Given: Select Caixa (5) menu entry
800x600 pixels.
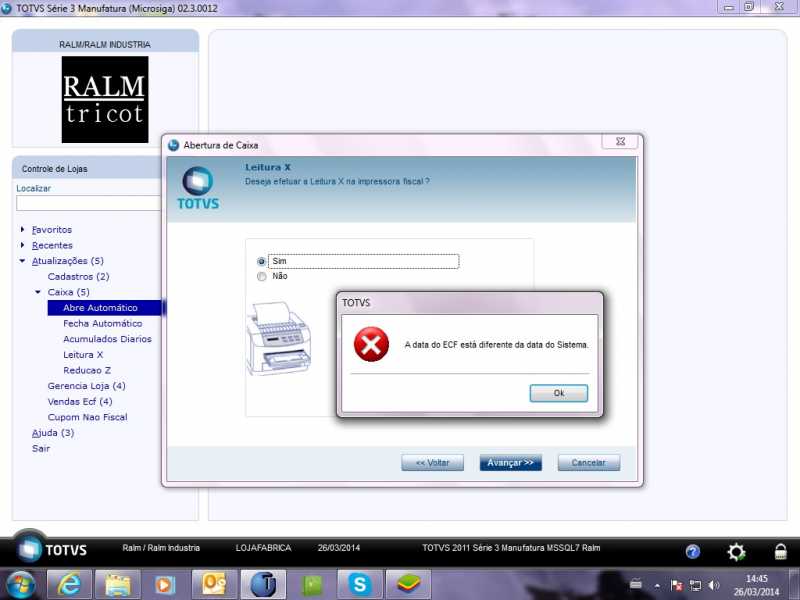Looking at the screenshot, I should click(68, 292).
